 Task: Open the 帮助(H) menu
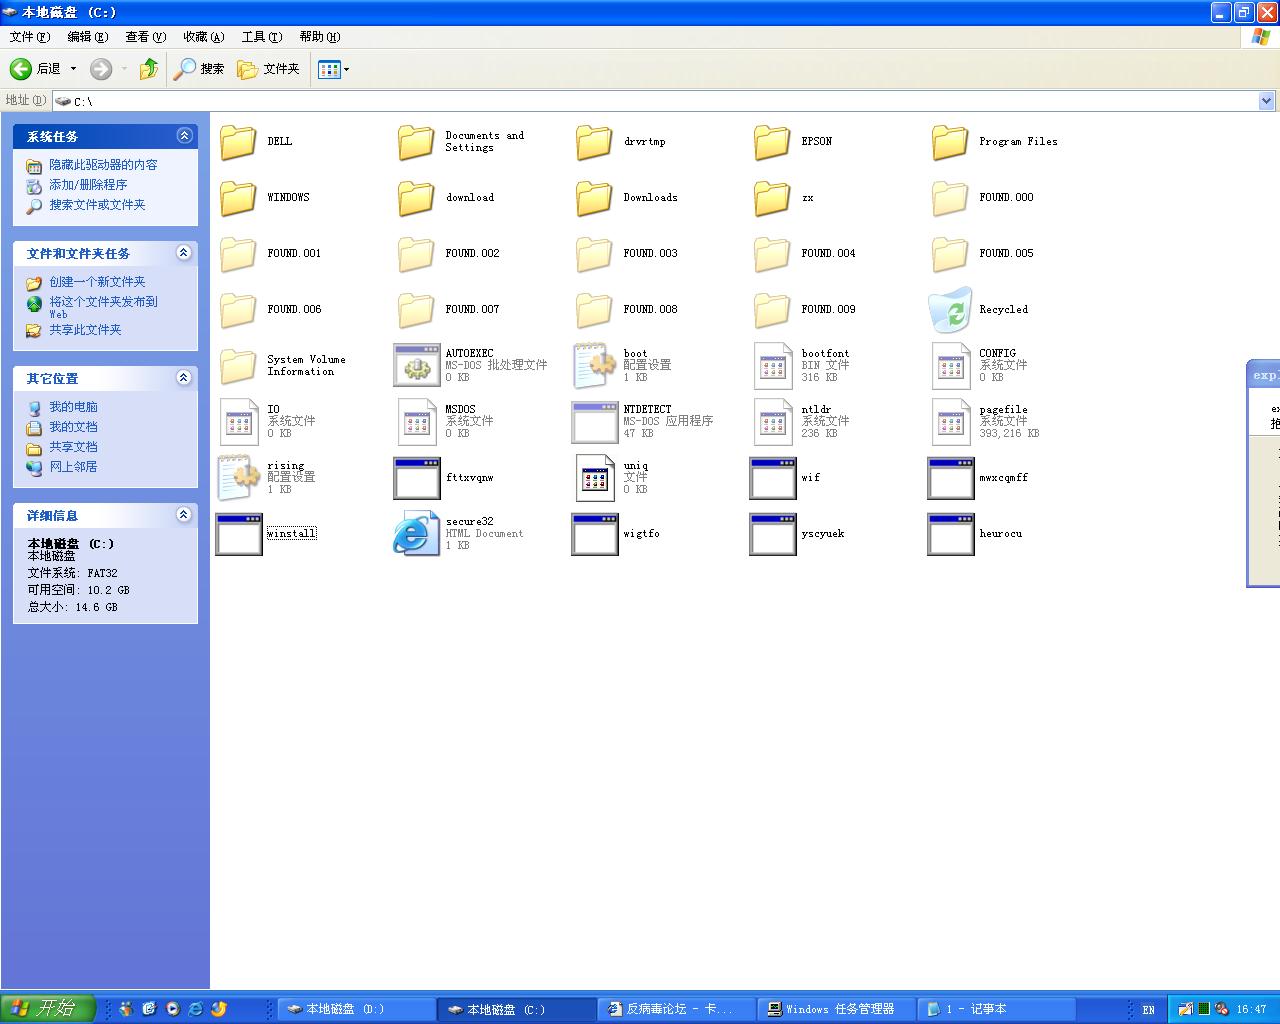(320, 37)
